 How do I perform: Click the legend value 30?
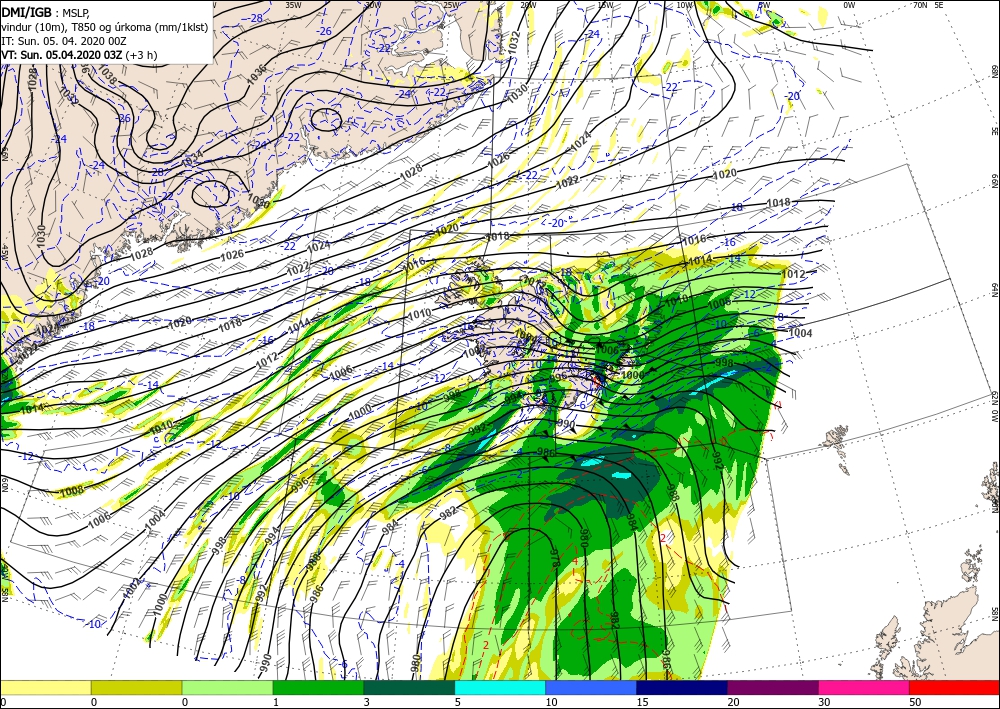point(824,702)
